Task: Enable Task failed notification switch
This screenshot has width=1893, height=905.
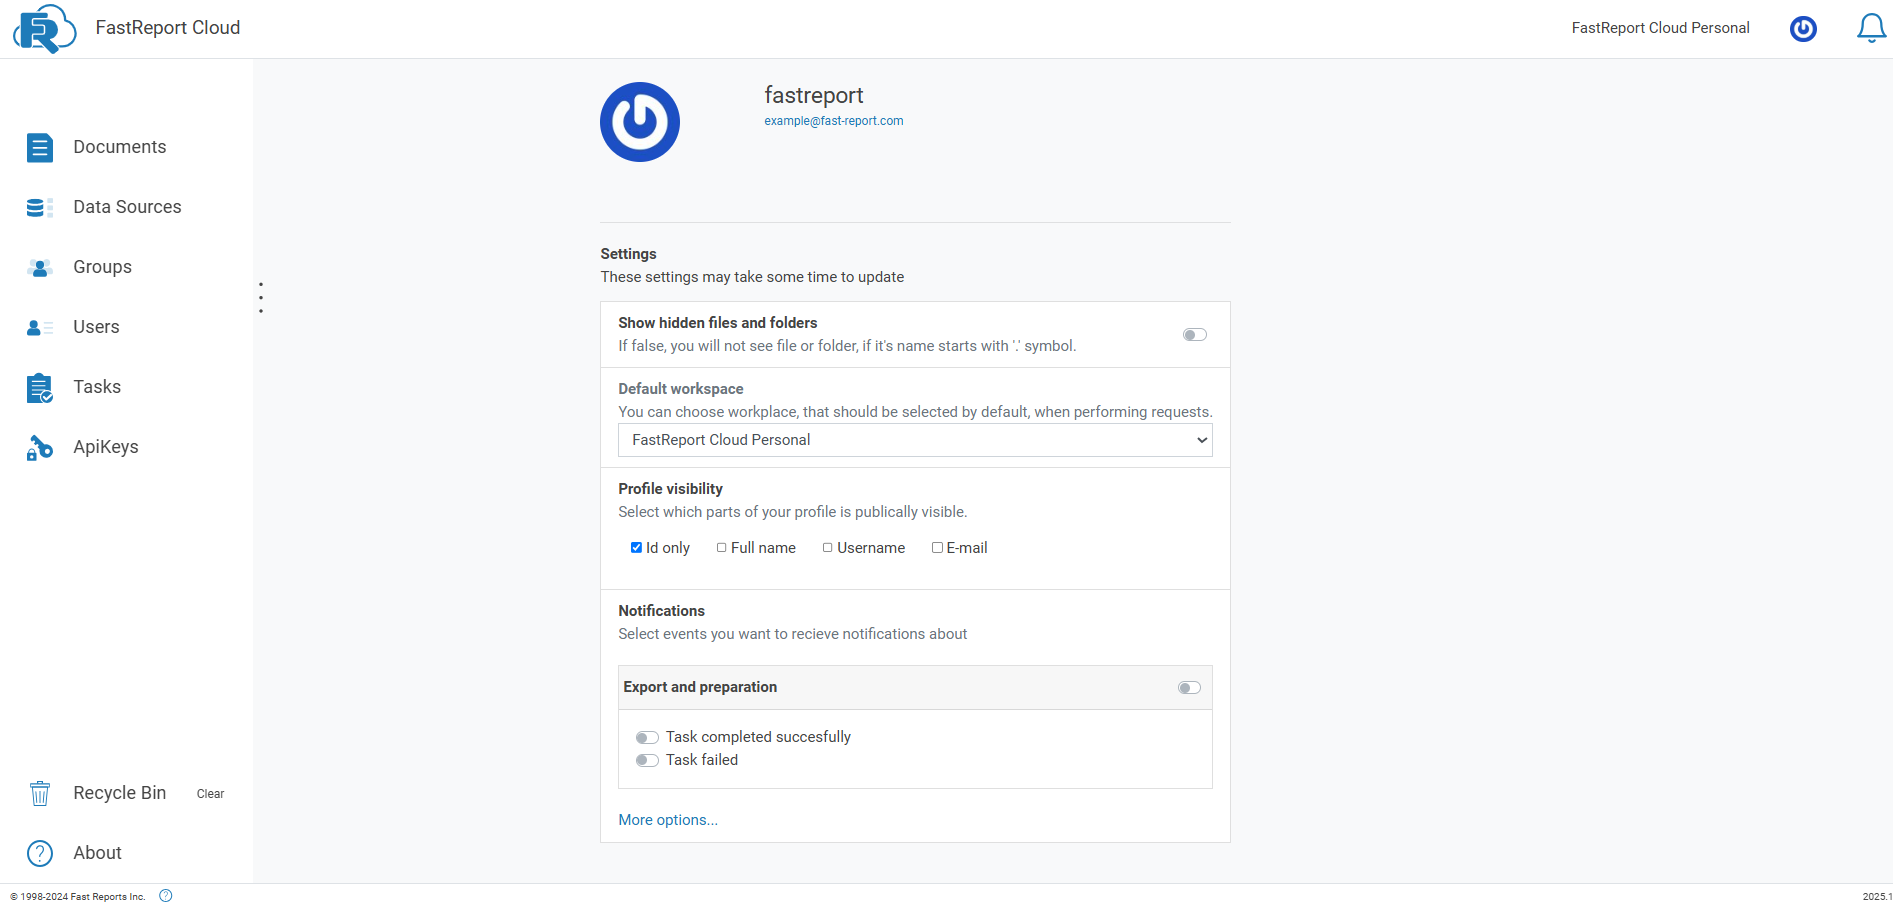Action: (647, 761)
